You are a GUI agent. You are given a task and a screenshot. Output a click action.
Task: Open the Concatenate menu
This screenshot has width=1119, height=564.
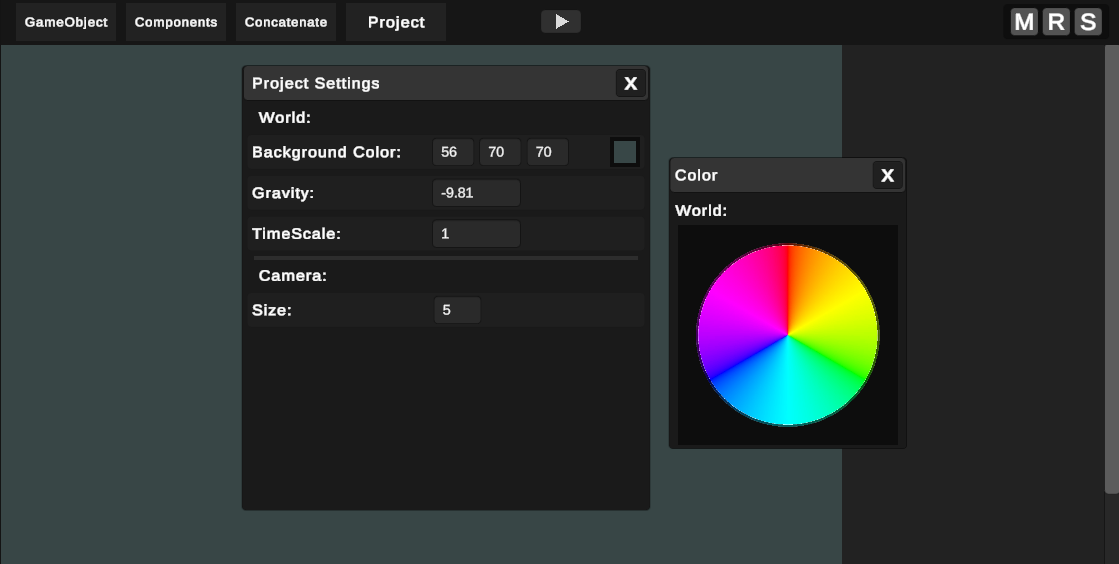point(285,22)
